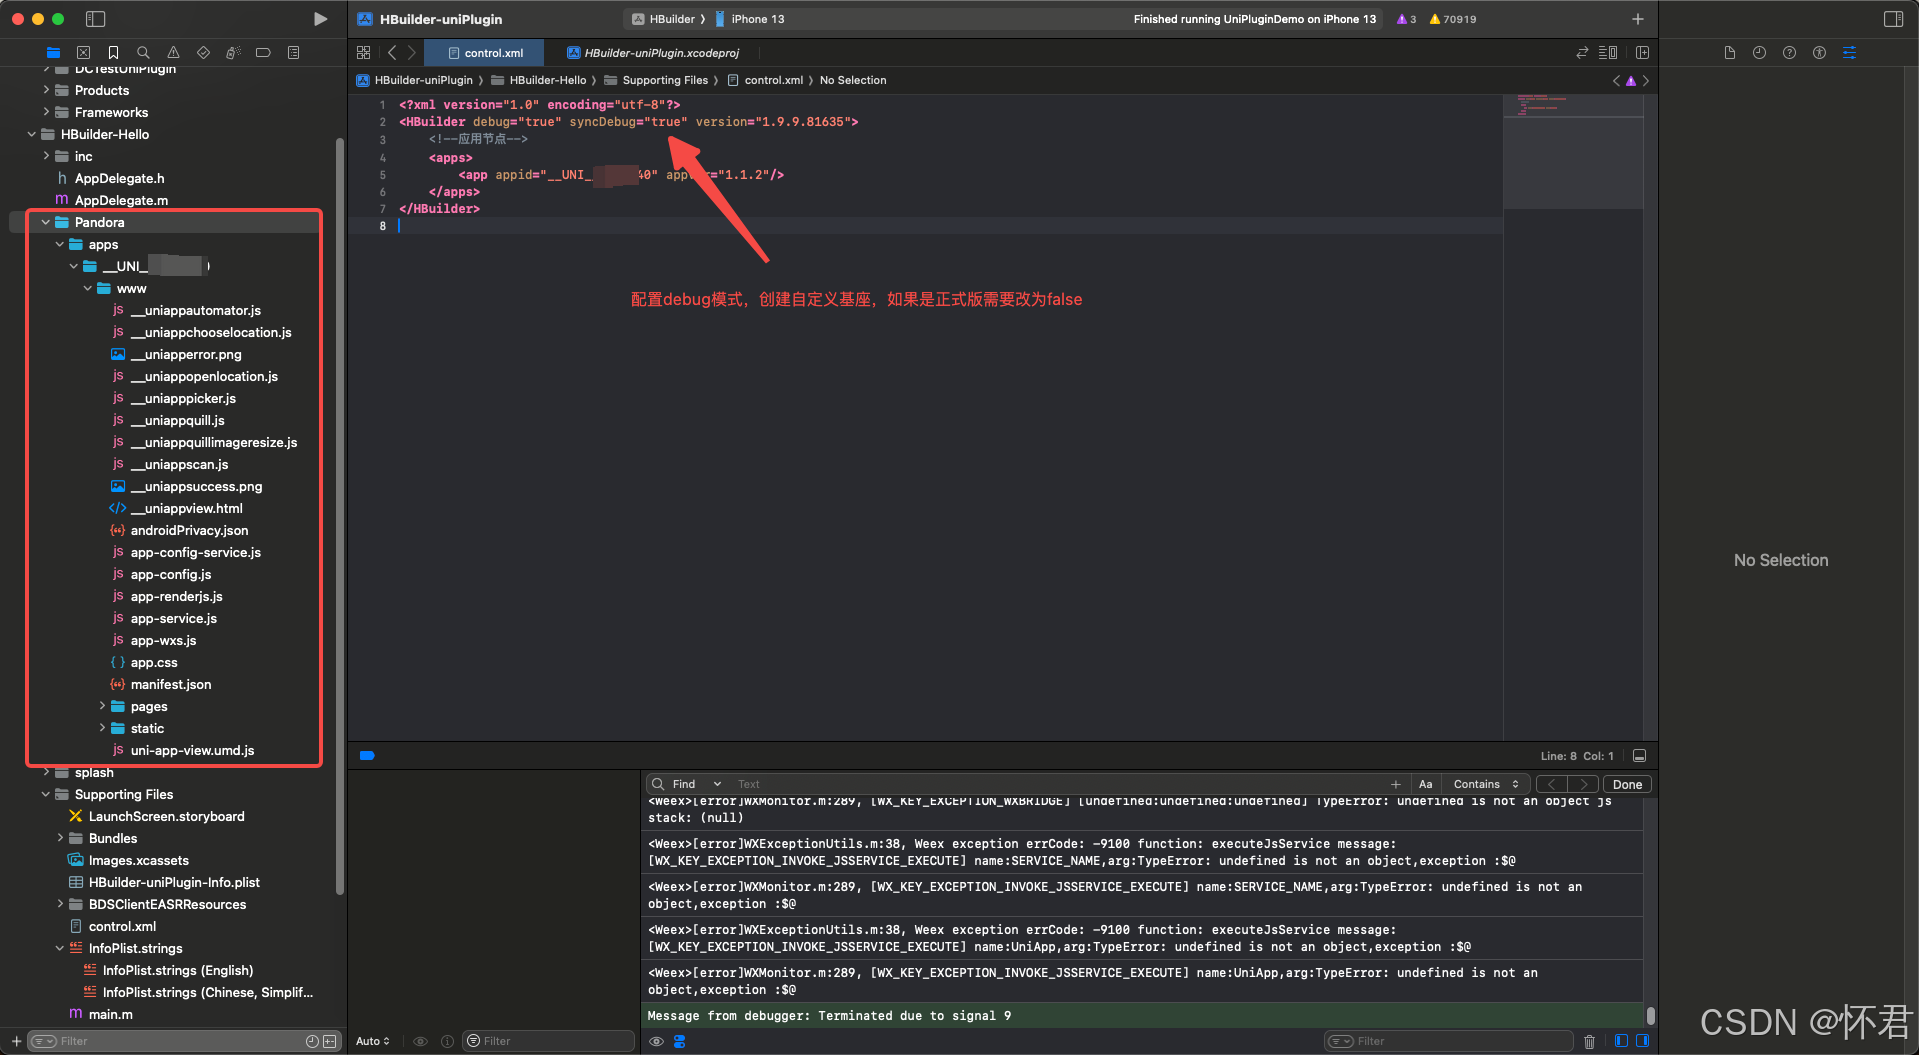Toggle recent files filter clock icon
The height and width of the screenshot is (1055, 1919).
(312, 1041)
